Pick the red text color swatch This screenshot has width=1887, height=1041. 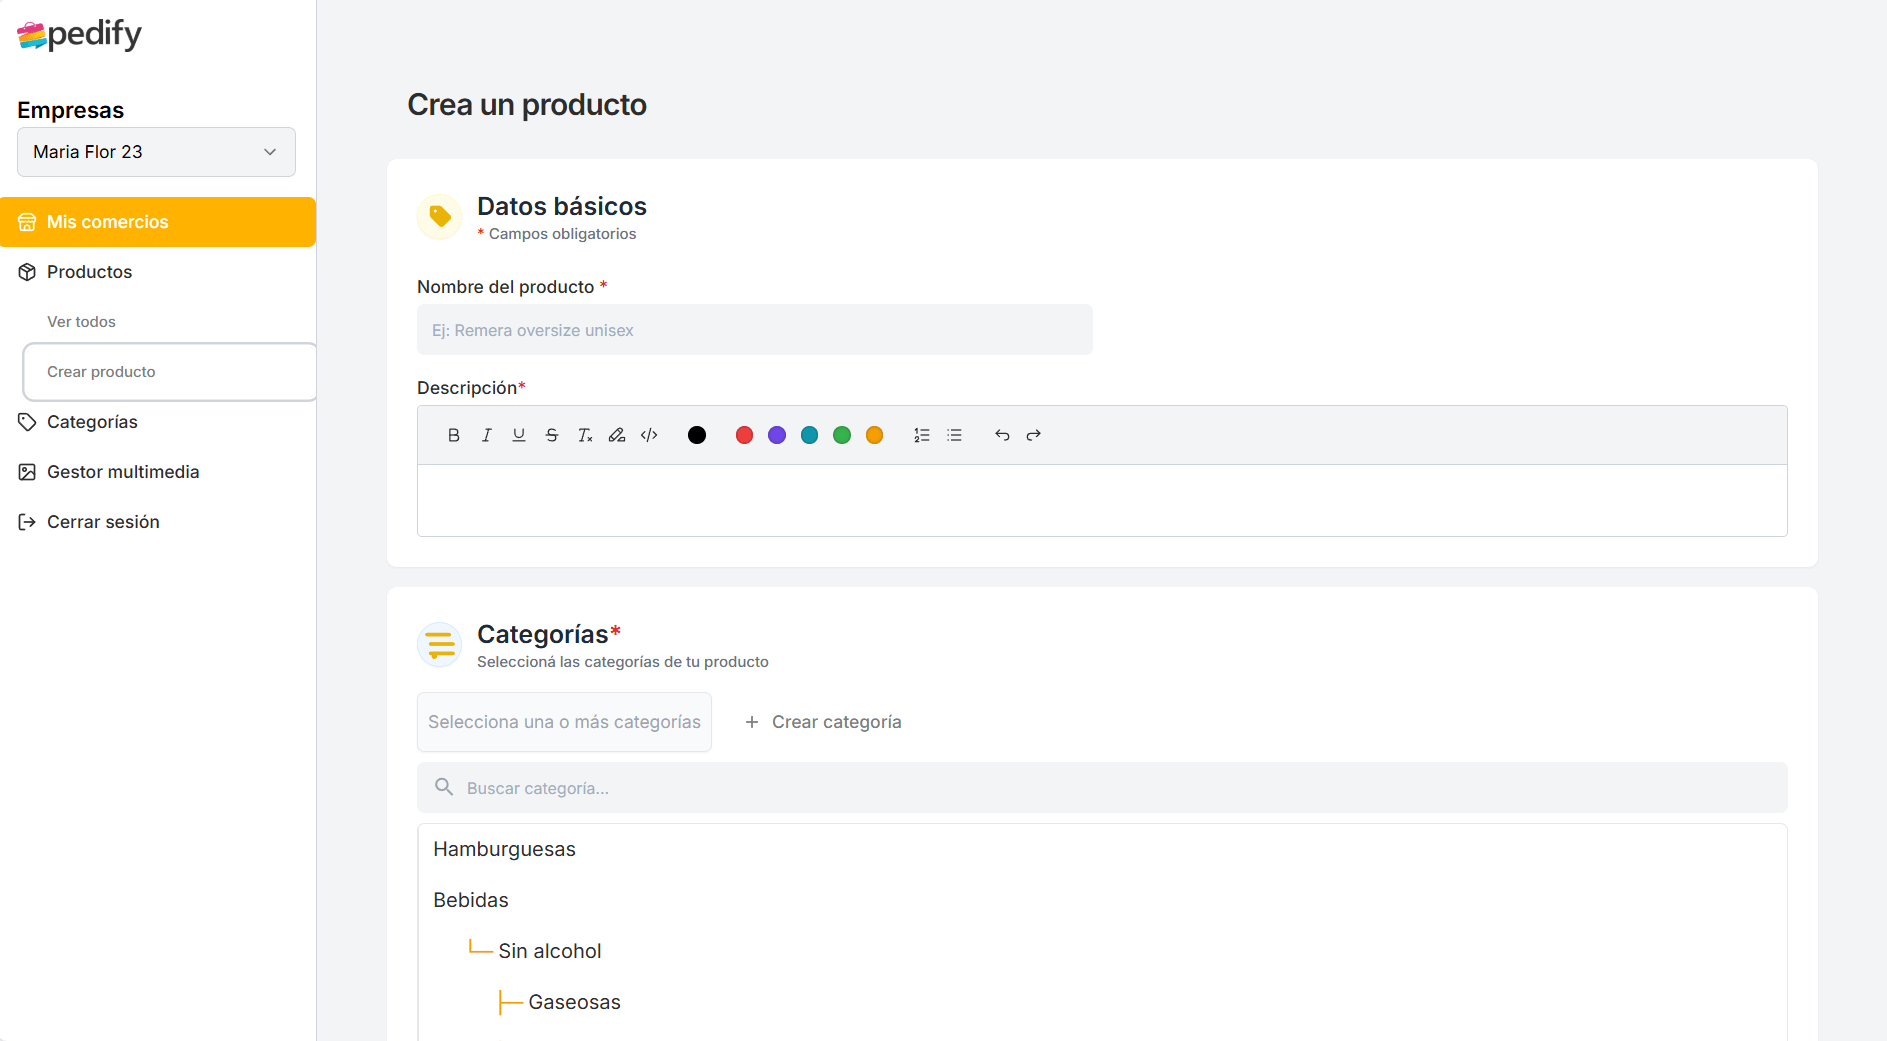744,435
